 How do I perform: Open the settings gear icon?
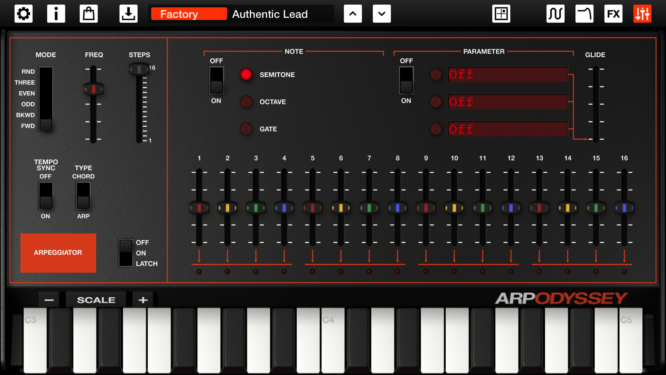tap(23, 14)
